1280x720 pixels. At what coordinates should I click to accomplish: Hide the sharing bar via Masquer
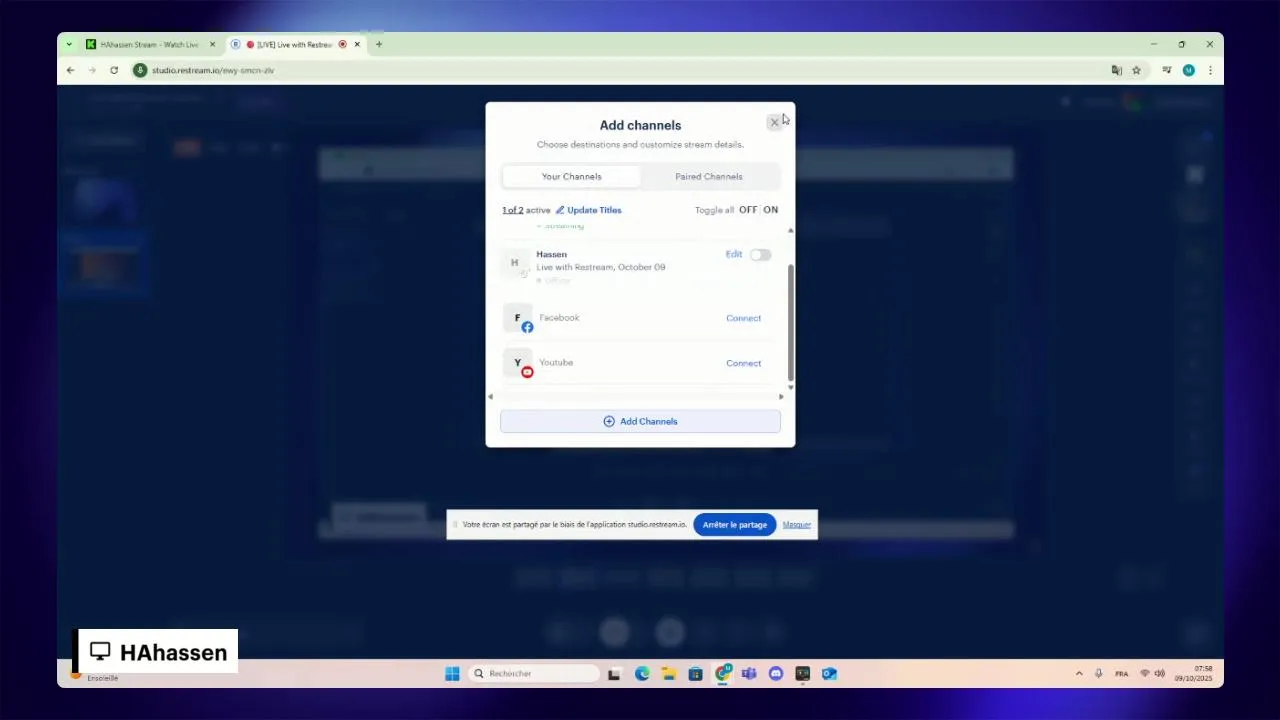pos(796,525)
